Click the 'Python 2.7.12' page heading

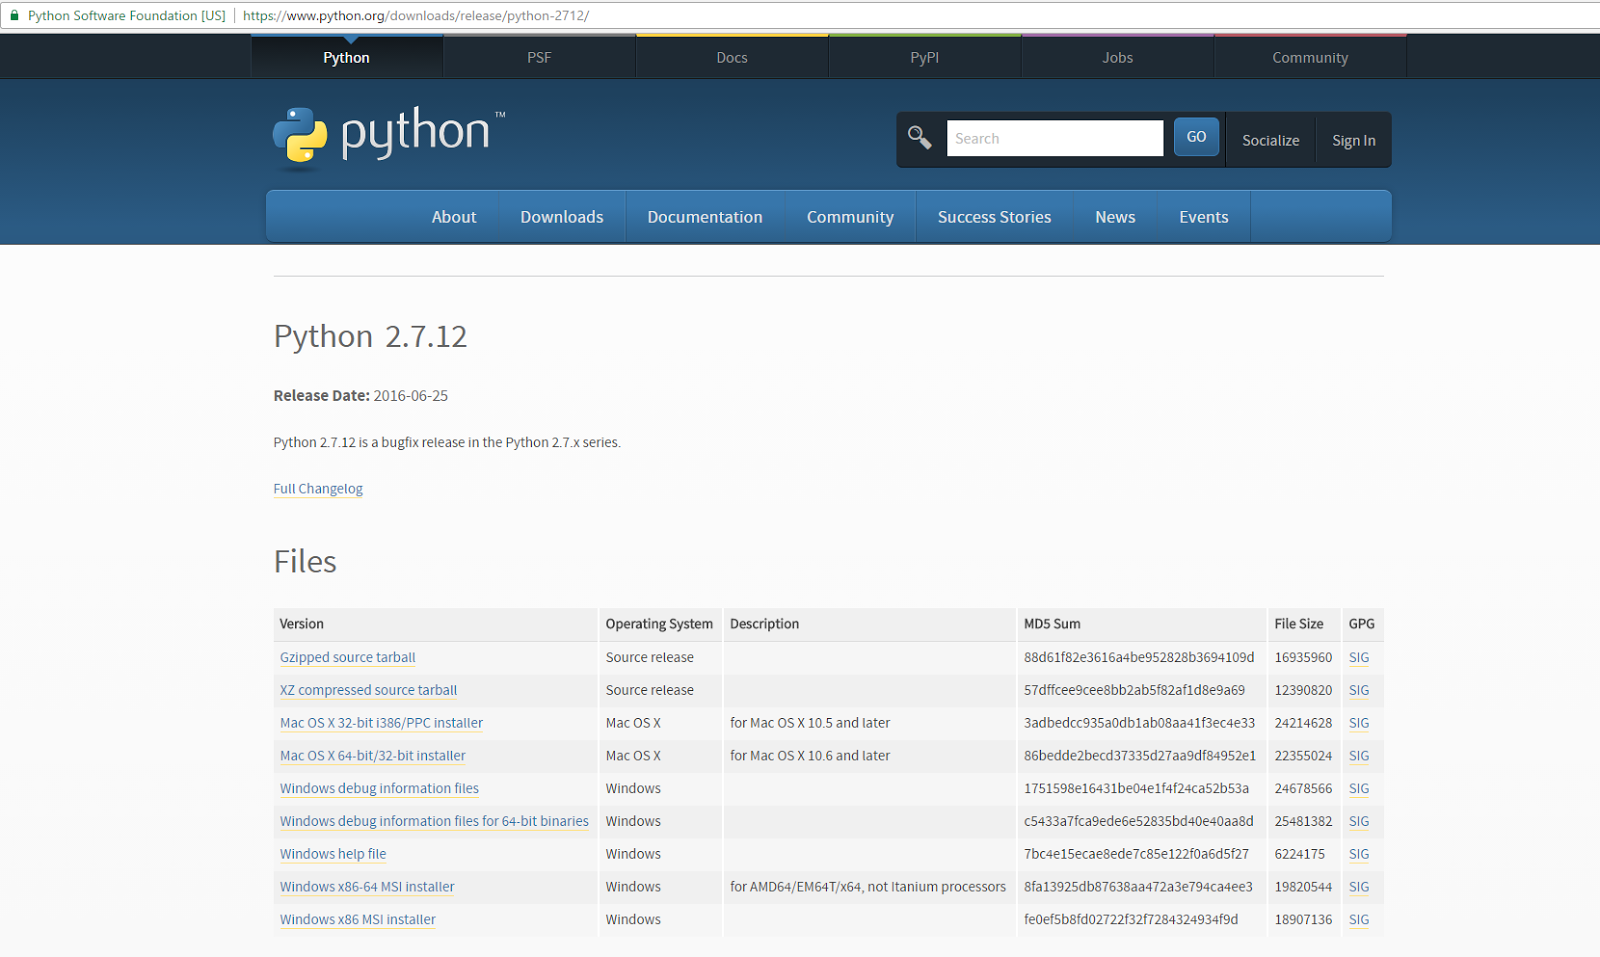click(x=370, y=336)
